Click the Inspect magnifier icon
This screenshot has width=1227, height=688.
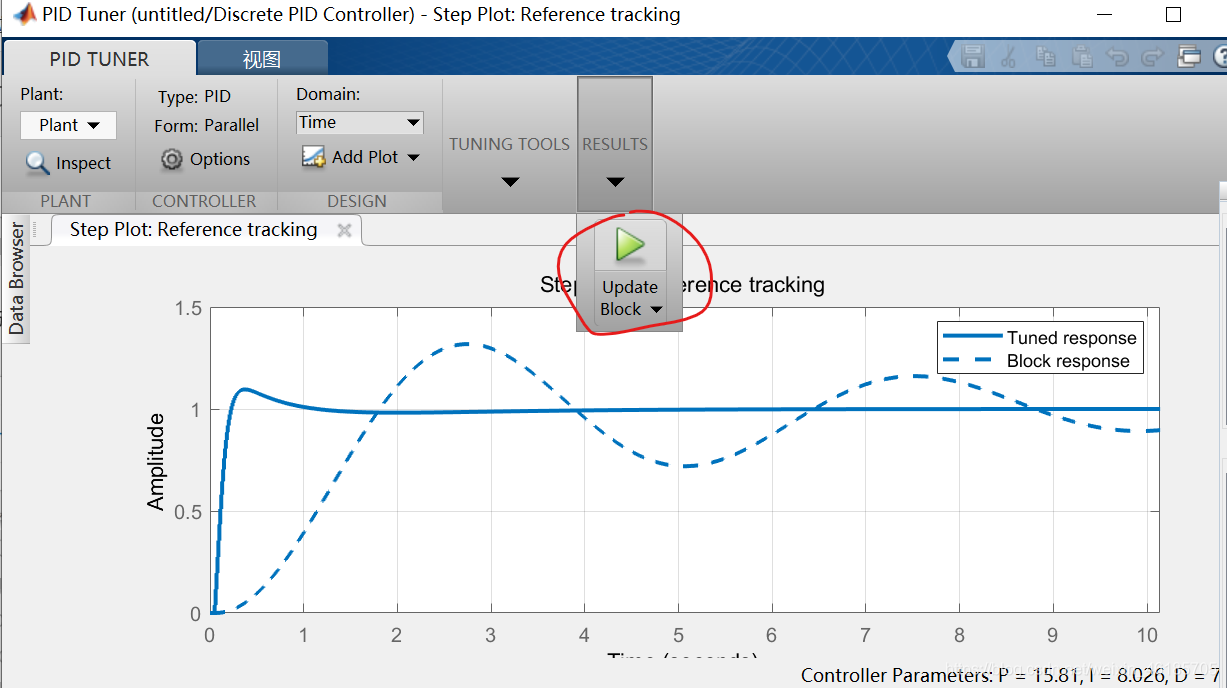(37, 163)
